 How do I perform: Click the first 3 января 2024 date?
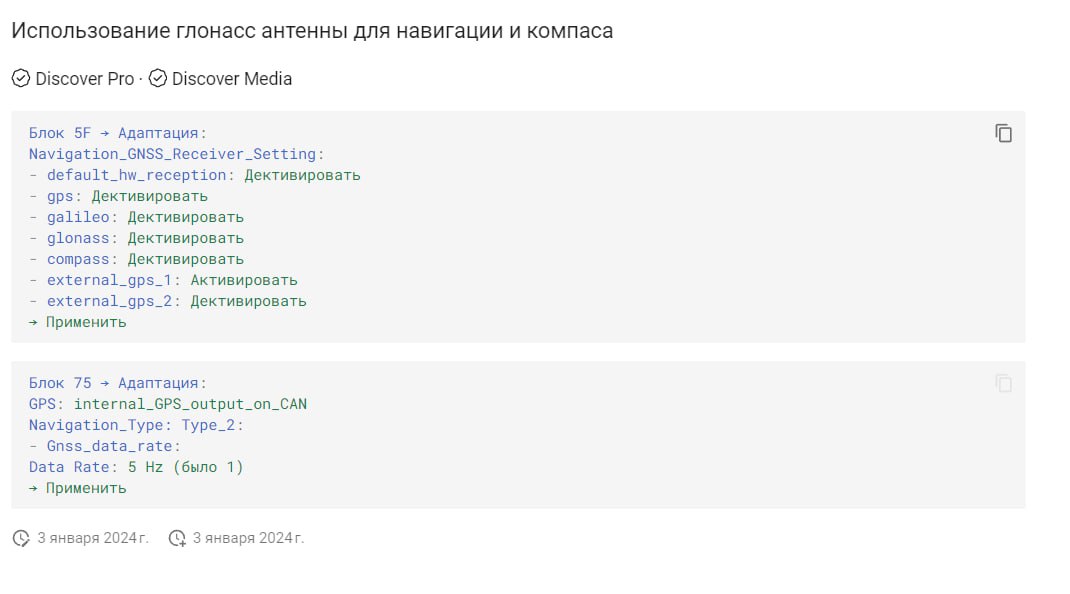tap(93, 538)
